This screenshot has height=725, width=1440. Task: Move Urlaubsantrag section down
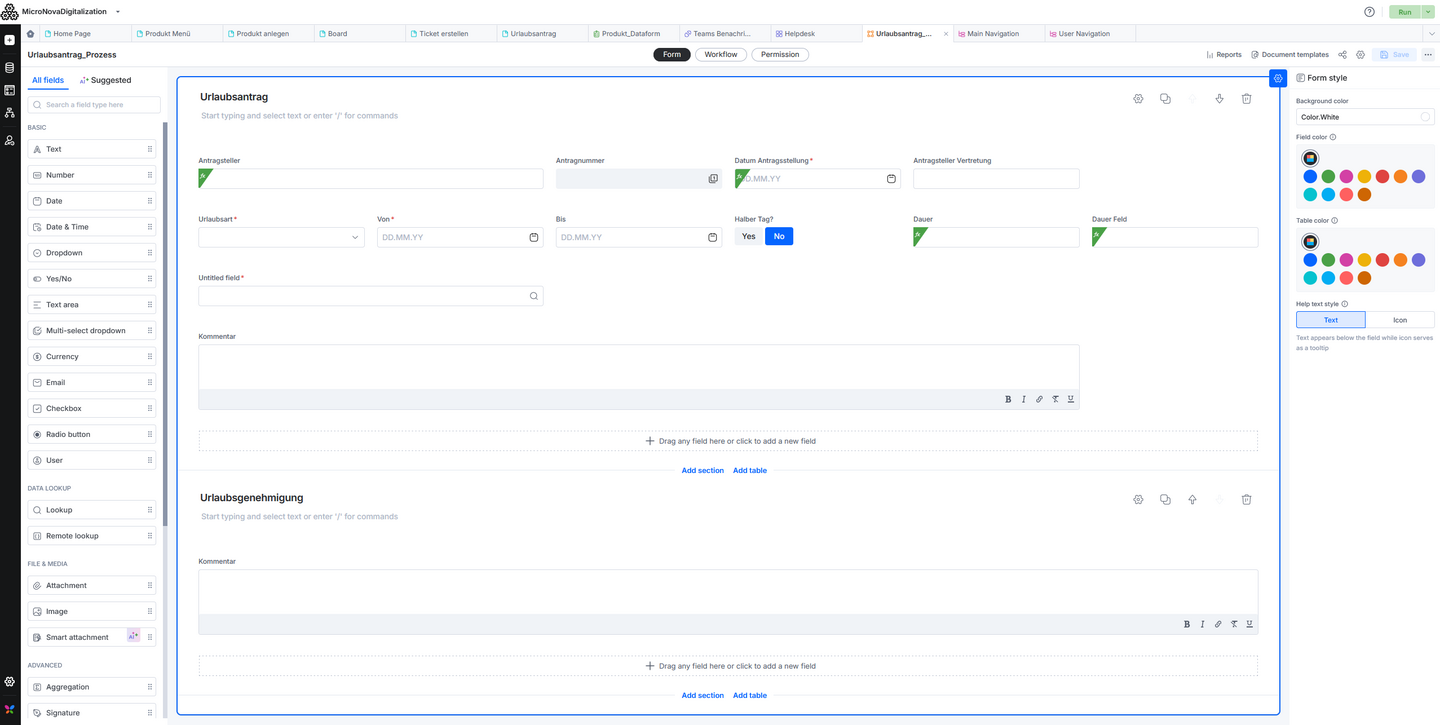(1219, 99)
